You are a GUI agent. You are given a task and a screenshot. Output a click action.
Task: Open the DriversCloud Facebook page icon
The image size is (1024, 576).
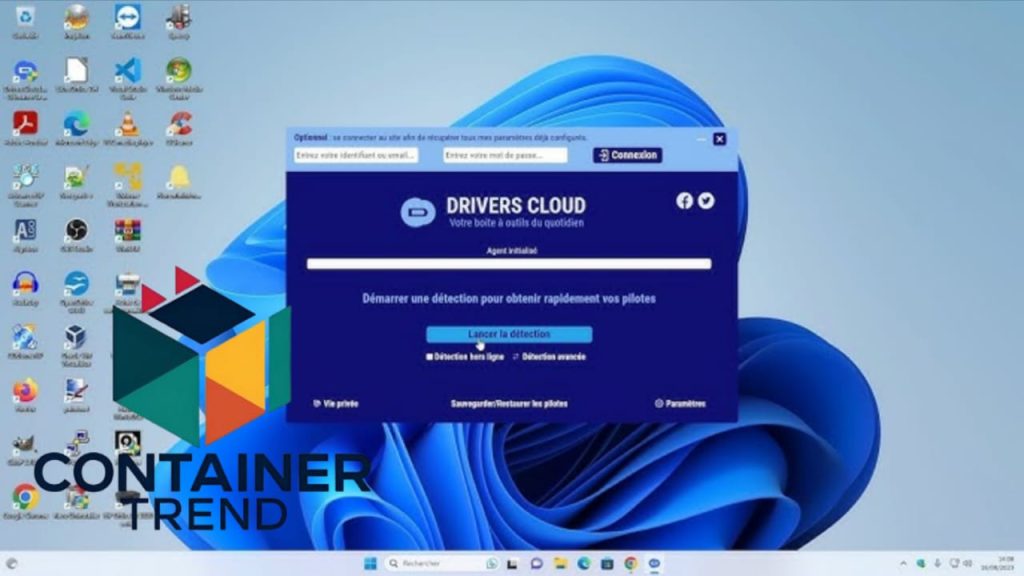[684, 200]
